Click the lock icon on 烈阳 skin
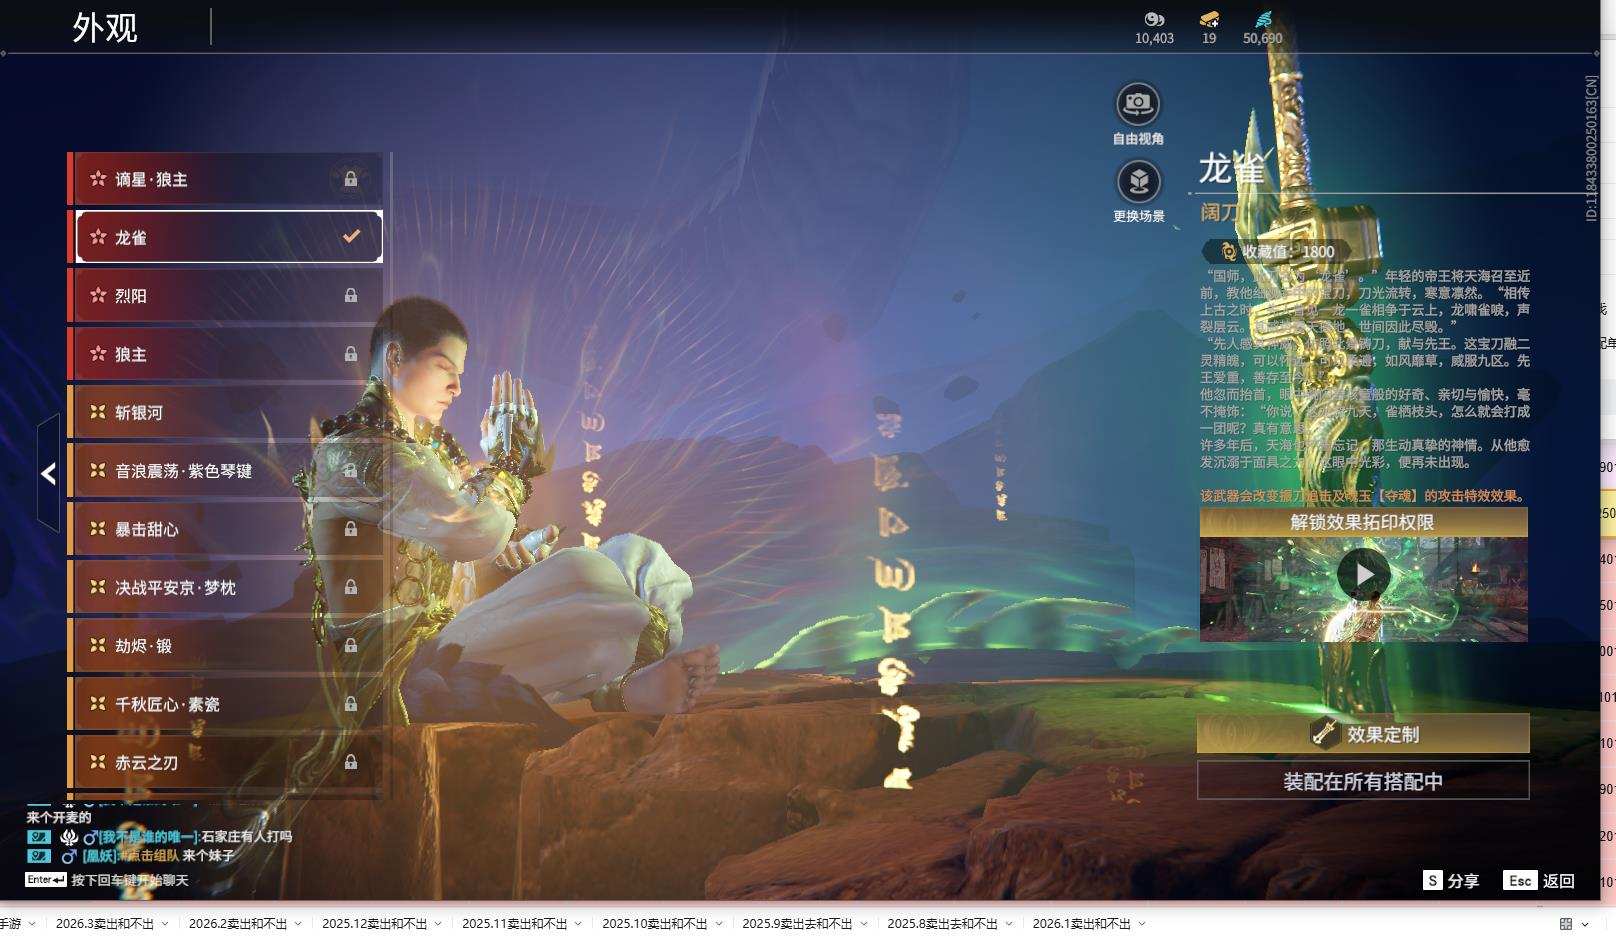1616x939 pixels. tap(351, 296)
